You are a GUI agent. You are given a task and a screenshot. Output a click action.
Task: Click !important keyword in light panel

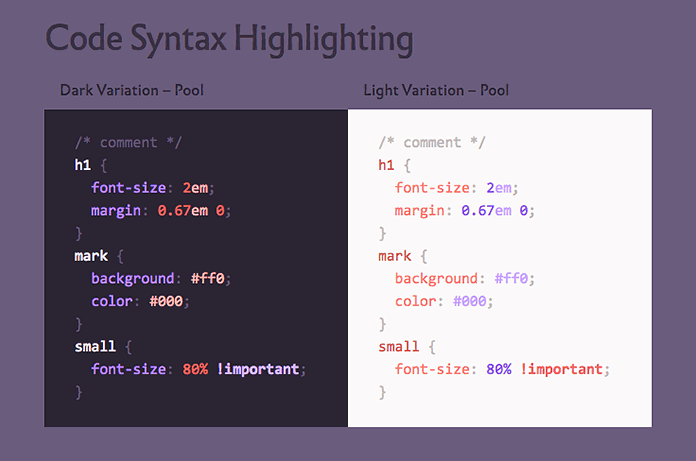click(561, 369)
